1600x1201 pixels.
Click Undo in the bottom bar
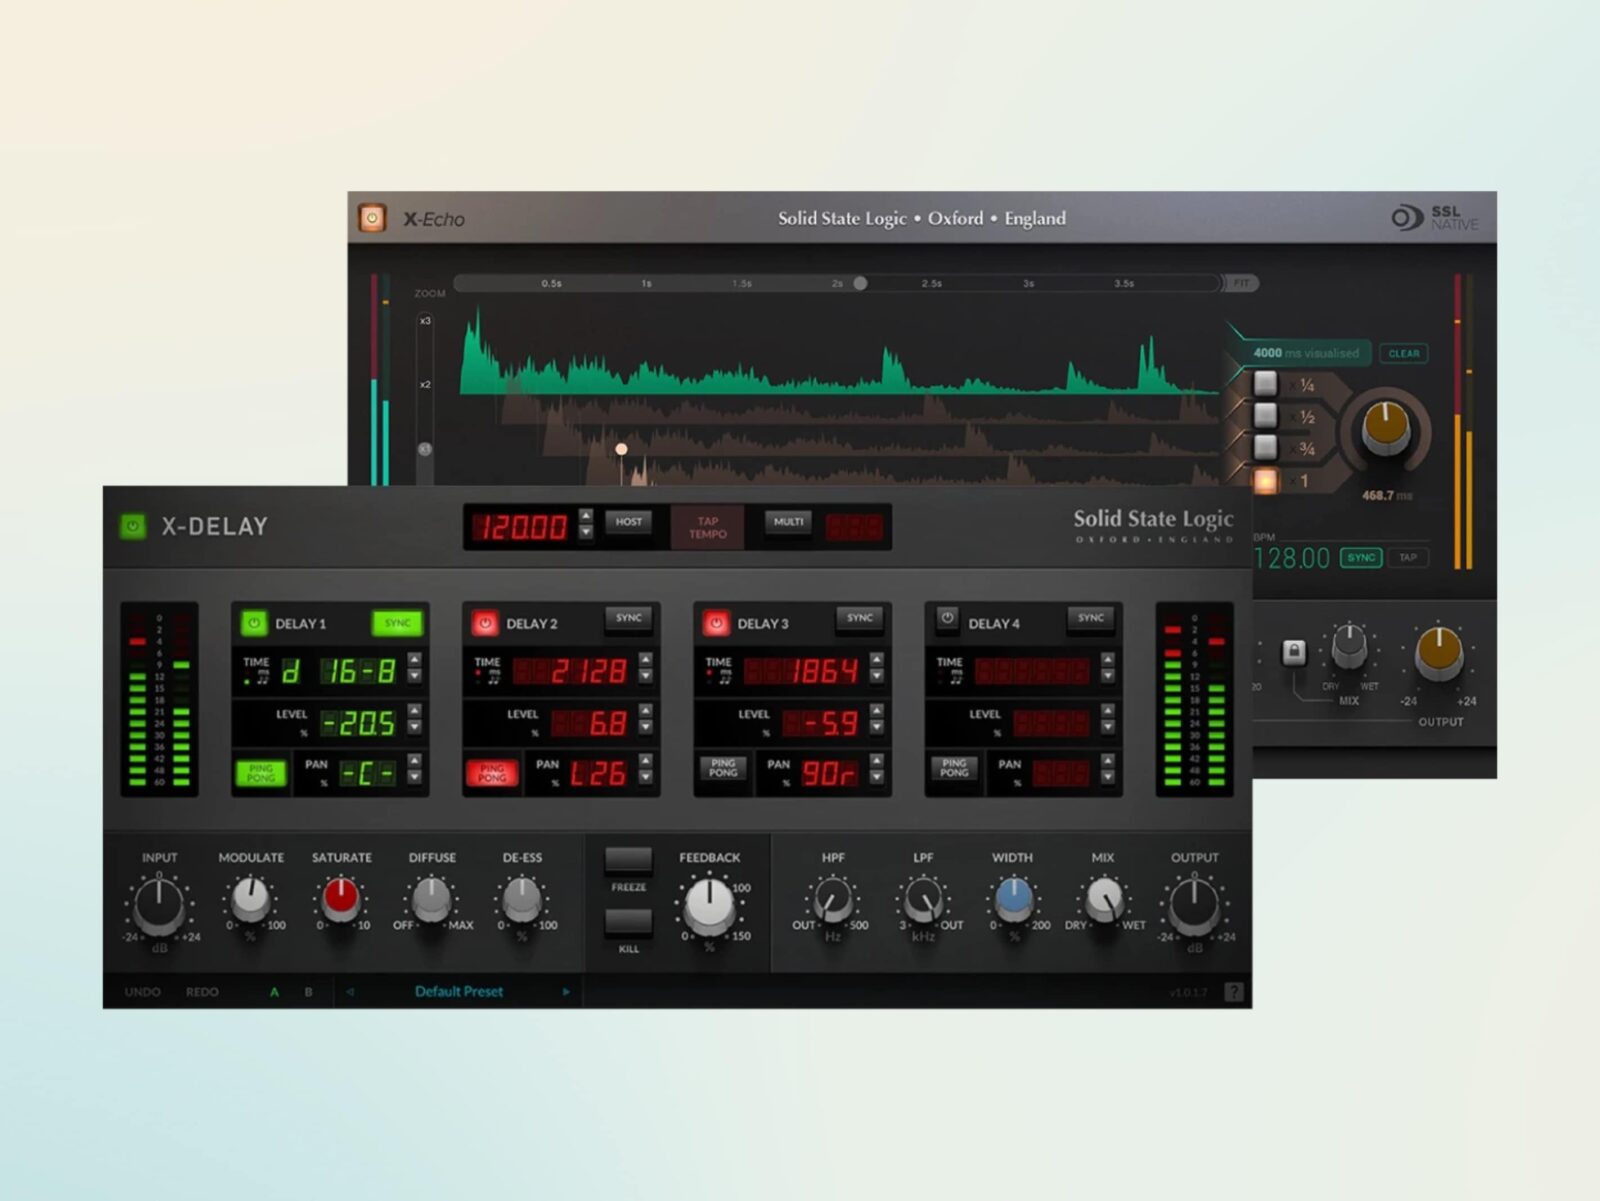[x=143, y=992]
